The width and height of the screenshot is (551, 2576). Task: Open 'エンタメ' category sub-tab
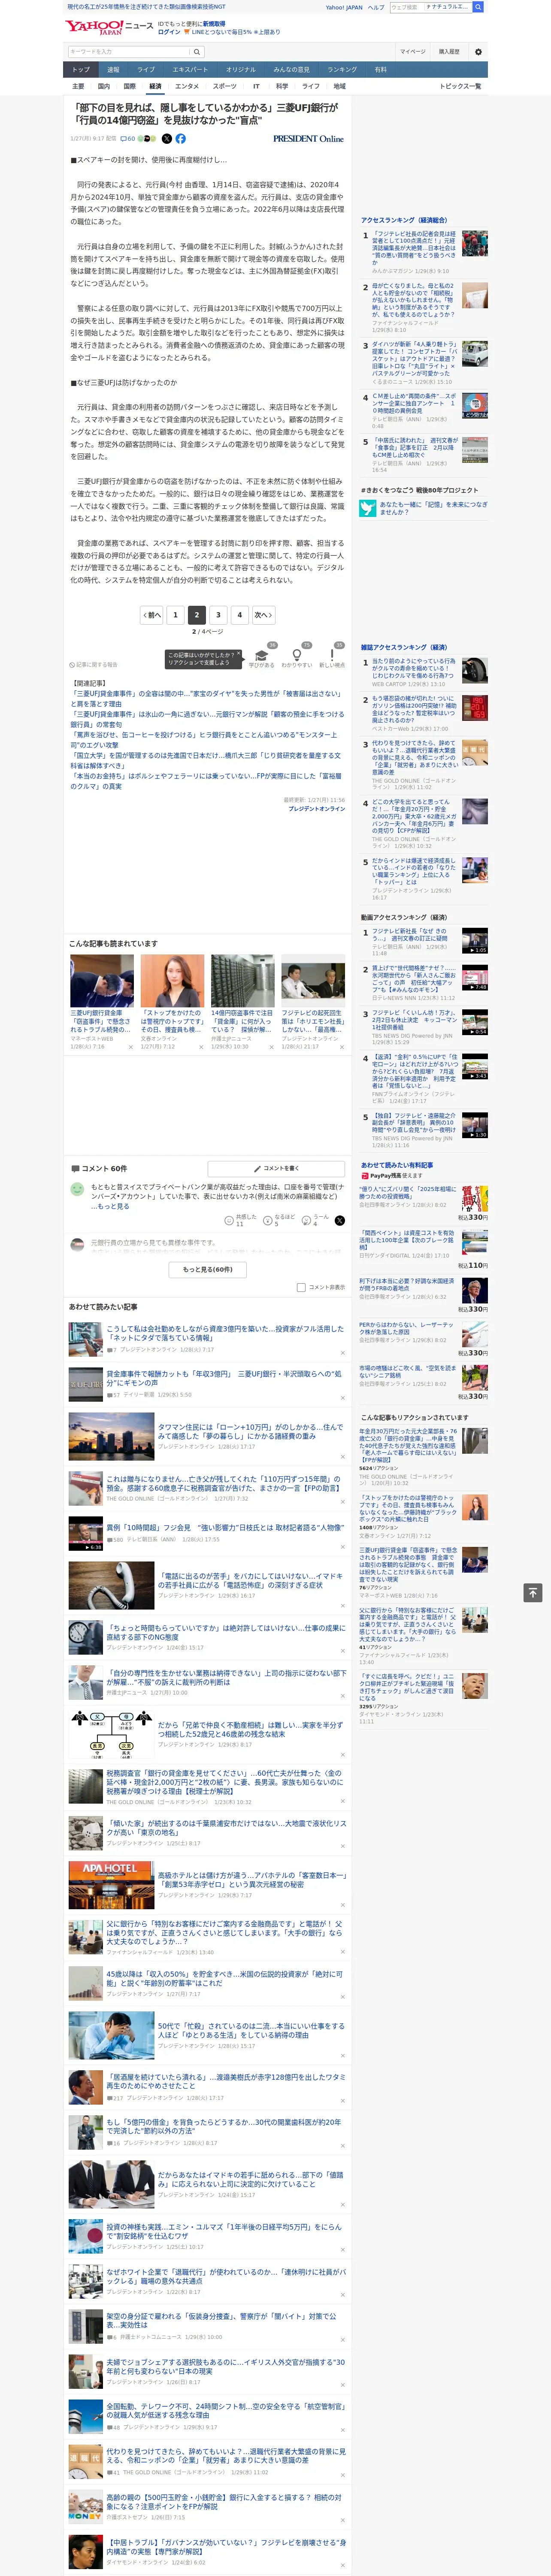(x=187, y=86)
